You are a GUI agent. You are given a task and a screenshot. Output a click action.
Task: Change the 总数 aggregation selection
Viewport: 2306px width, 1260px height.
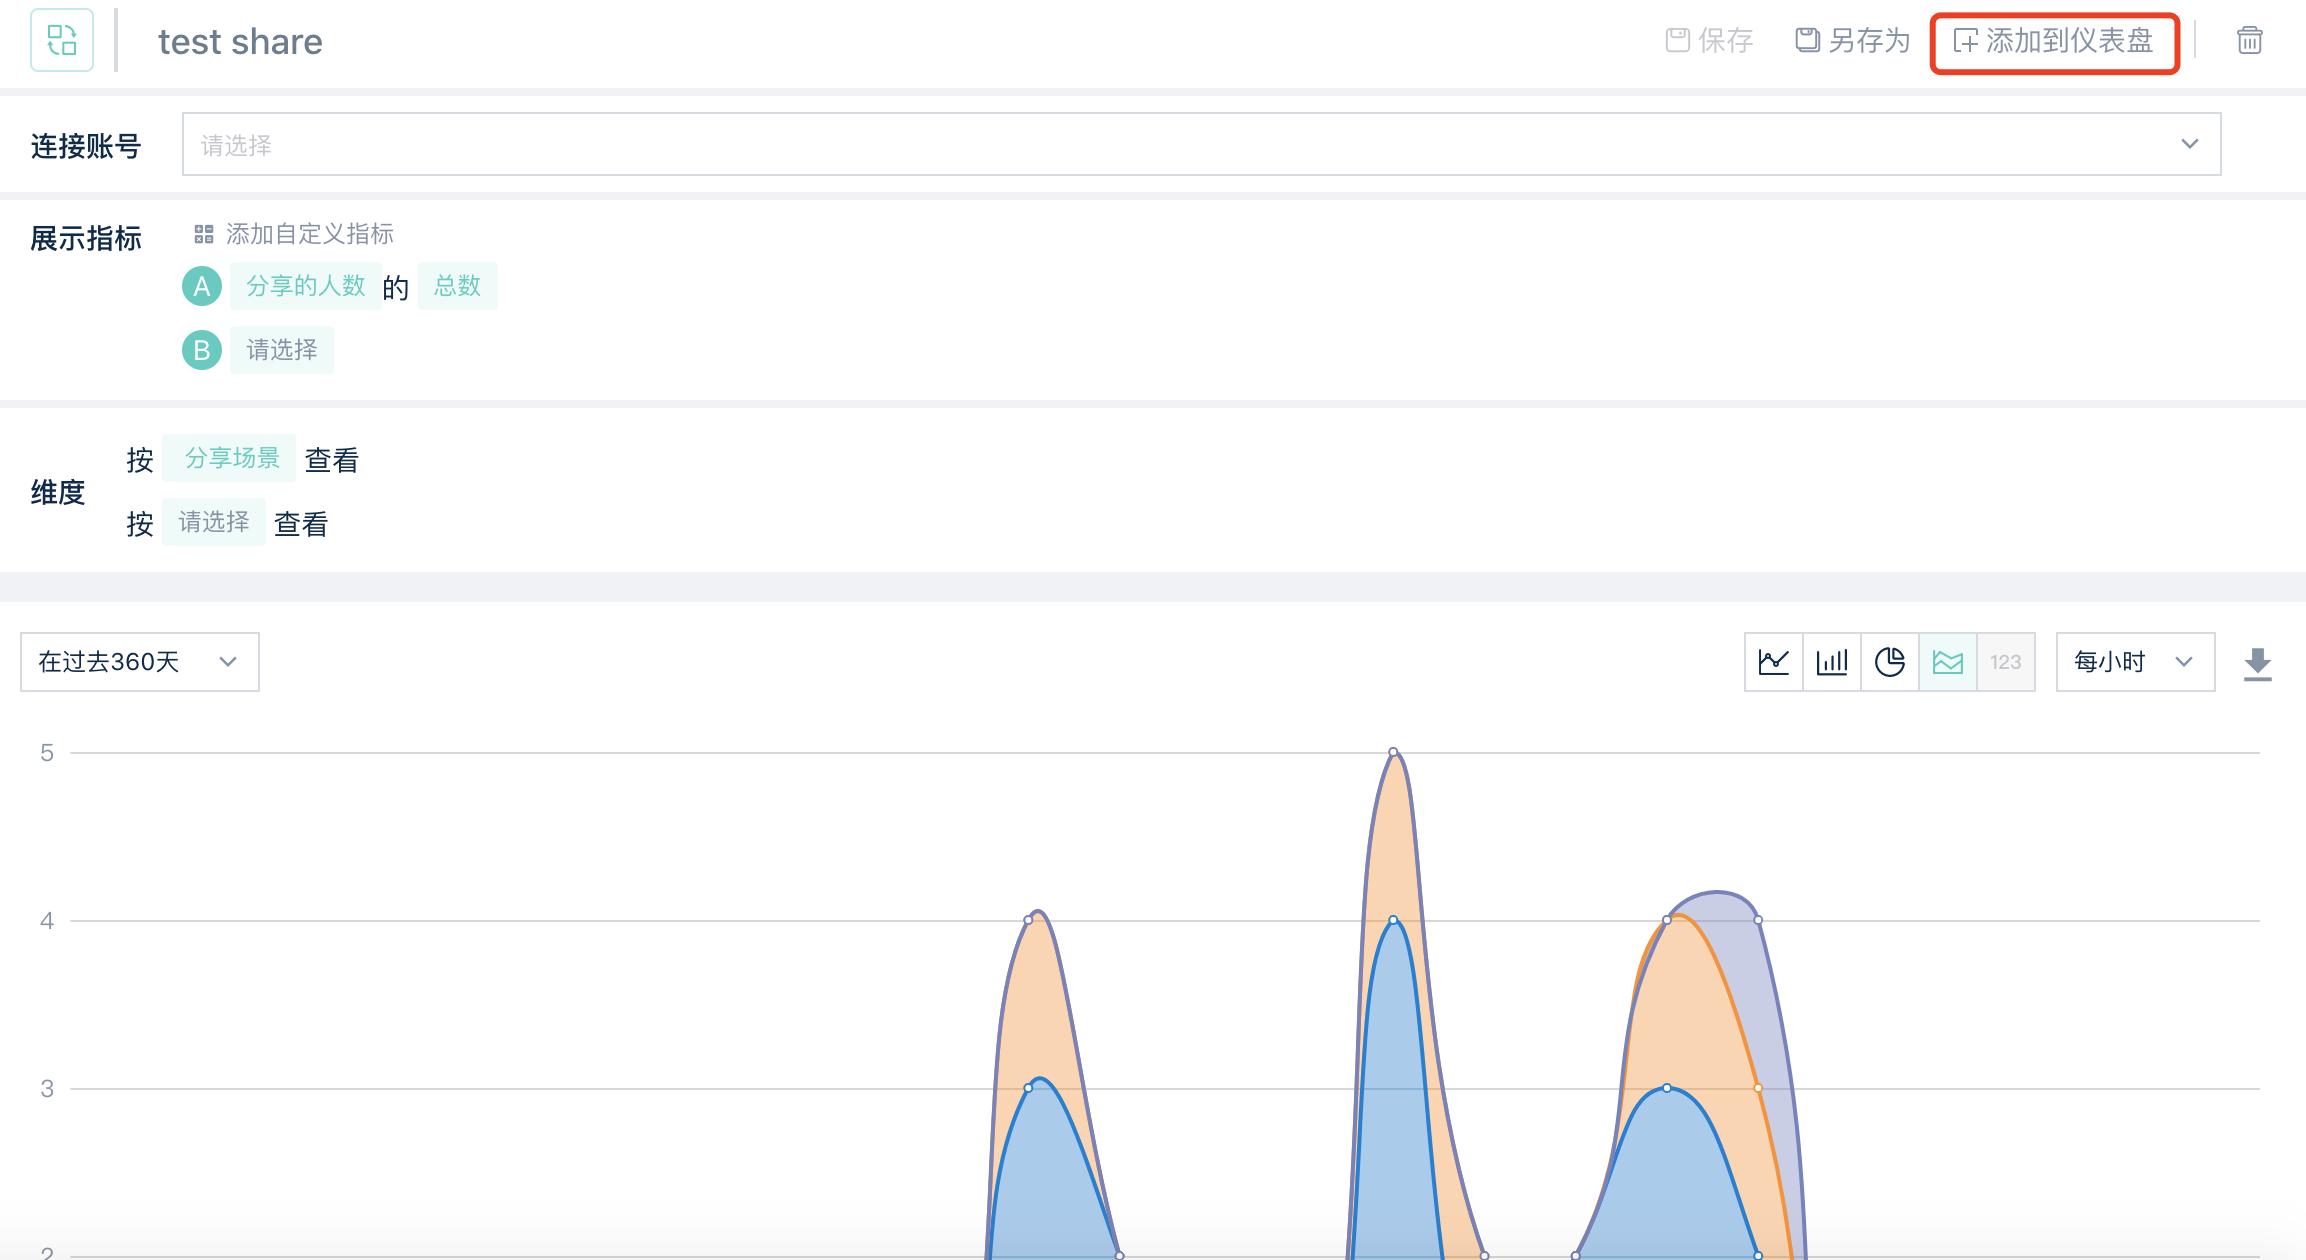(458, 286)
